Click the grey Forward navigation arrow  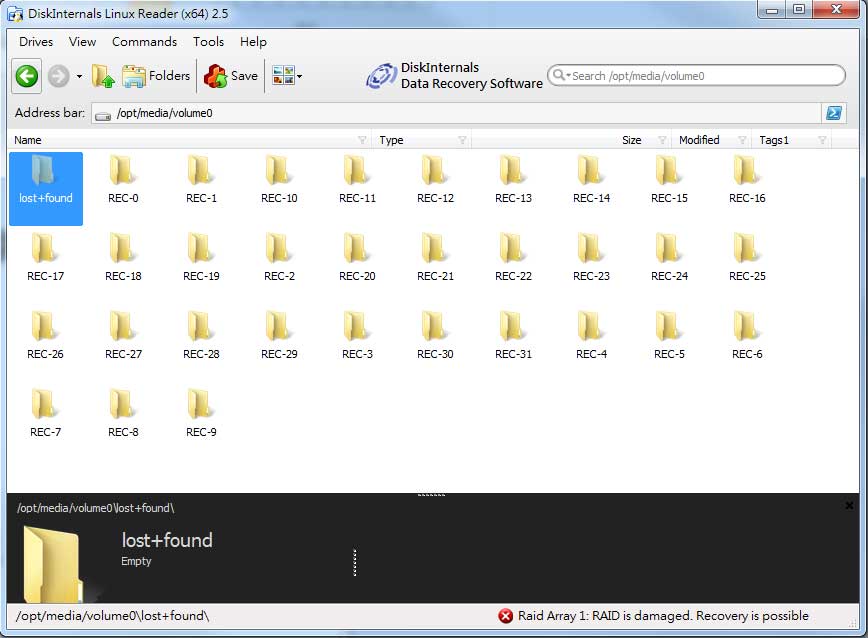coord(58,76)
